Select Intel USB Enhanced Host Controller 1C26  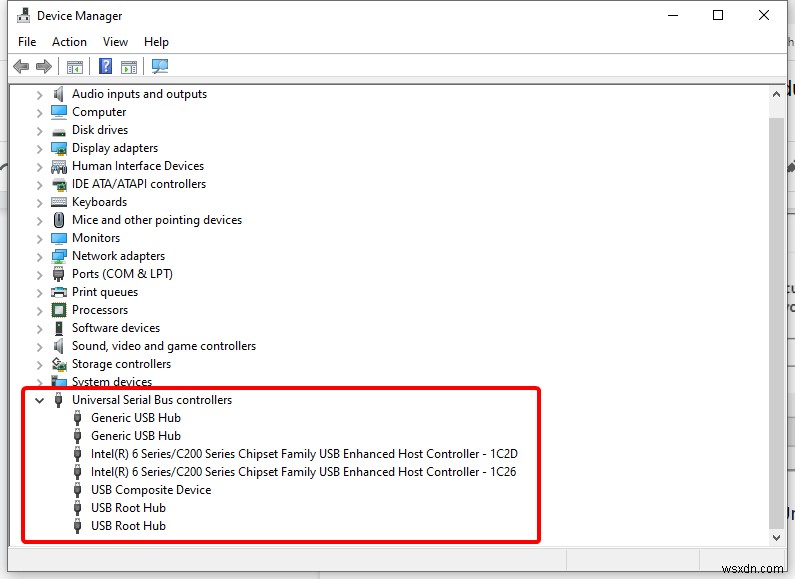click(303, 472)
